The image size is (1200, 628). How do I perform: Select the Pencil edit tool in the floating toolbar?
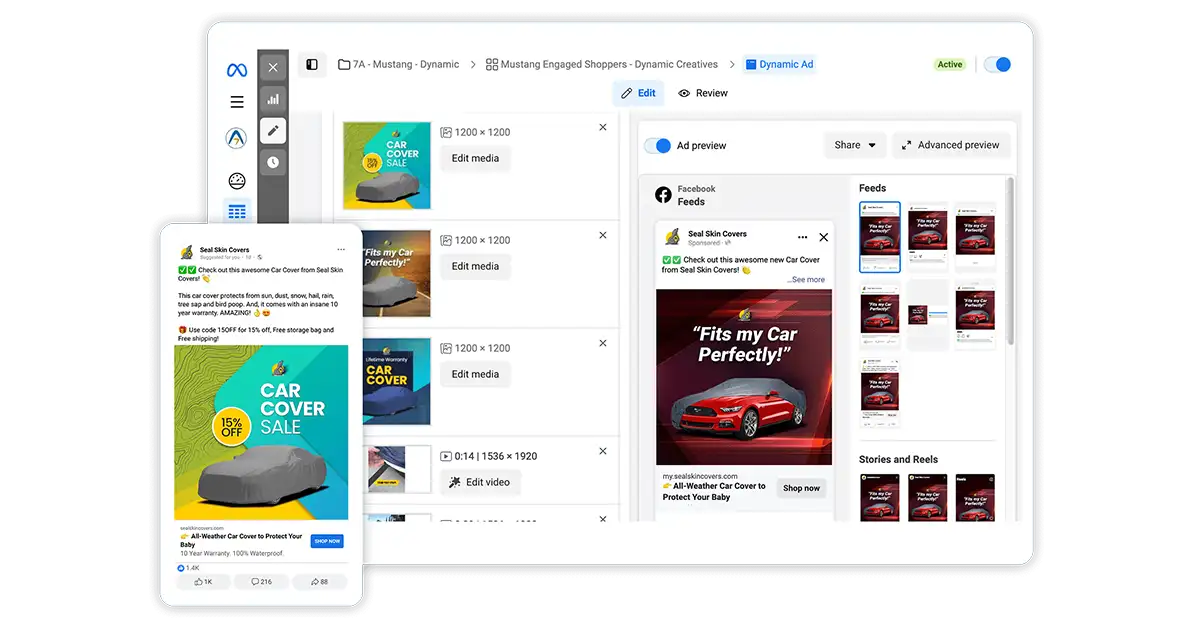pyautogui.click(x=272, y=130)
